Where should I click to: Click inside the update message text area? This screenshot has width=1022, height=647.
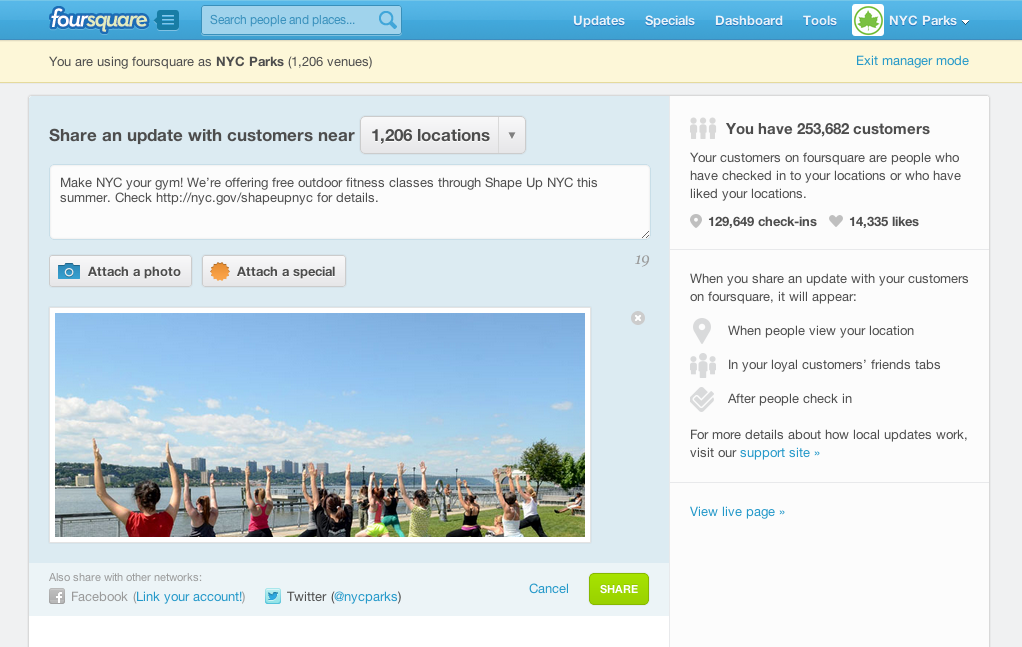click(x=349, y=202)
